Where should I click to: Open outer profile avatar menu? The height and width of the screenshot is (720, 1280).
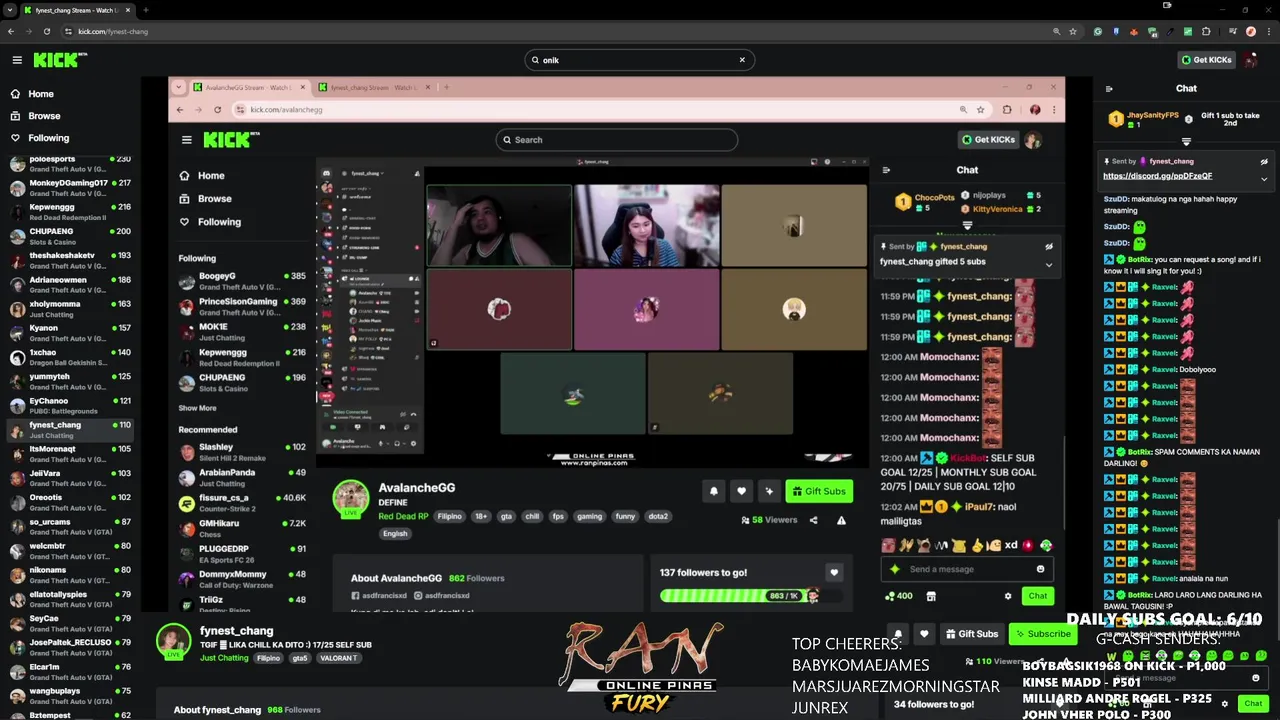(x=1251, y=60)
